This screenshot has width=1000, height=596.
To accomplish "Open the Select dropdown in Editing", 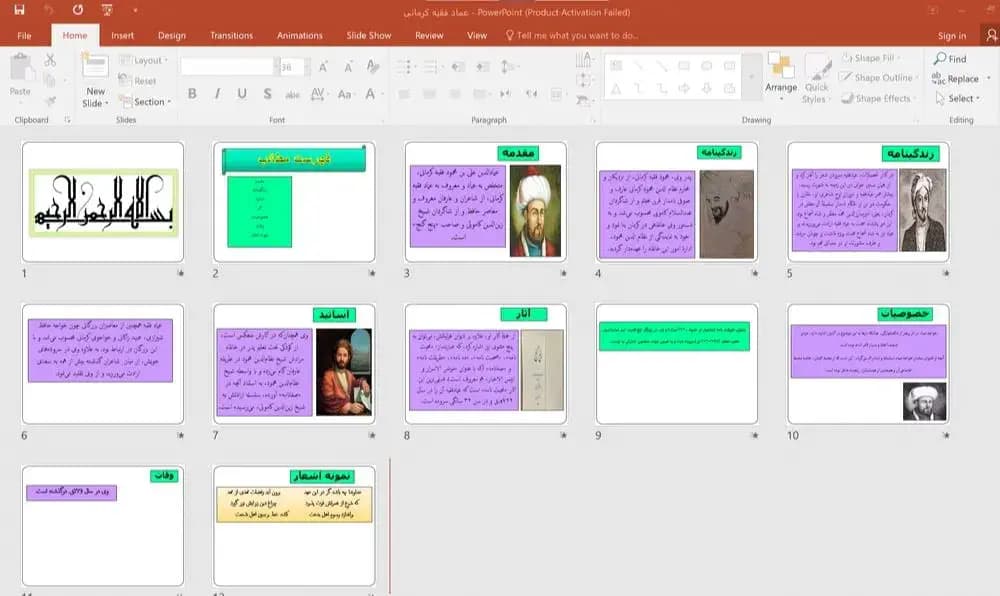I will click(x=957, y=98).
